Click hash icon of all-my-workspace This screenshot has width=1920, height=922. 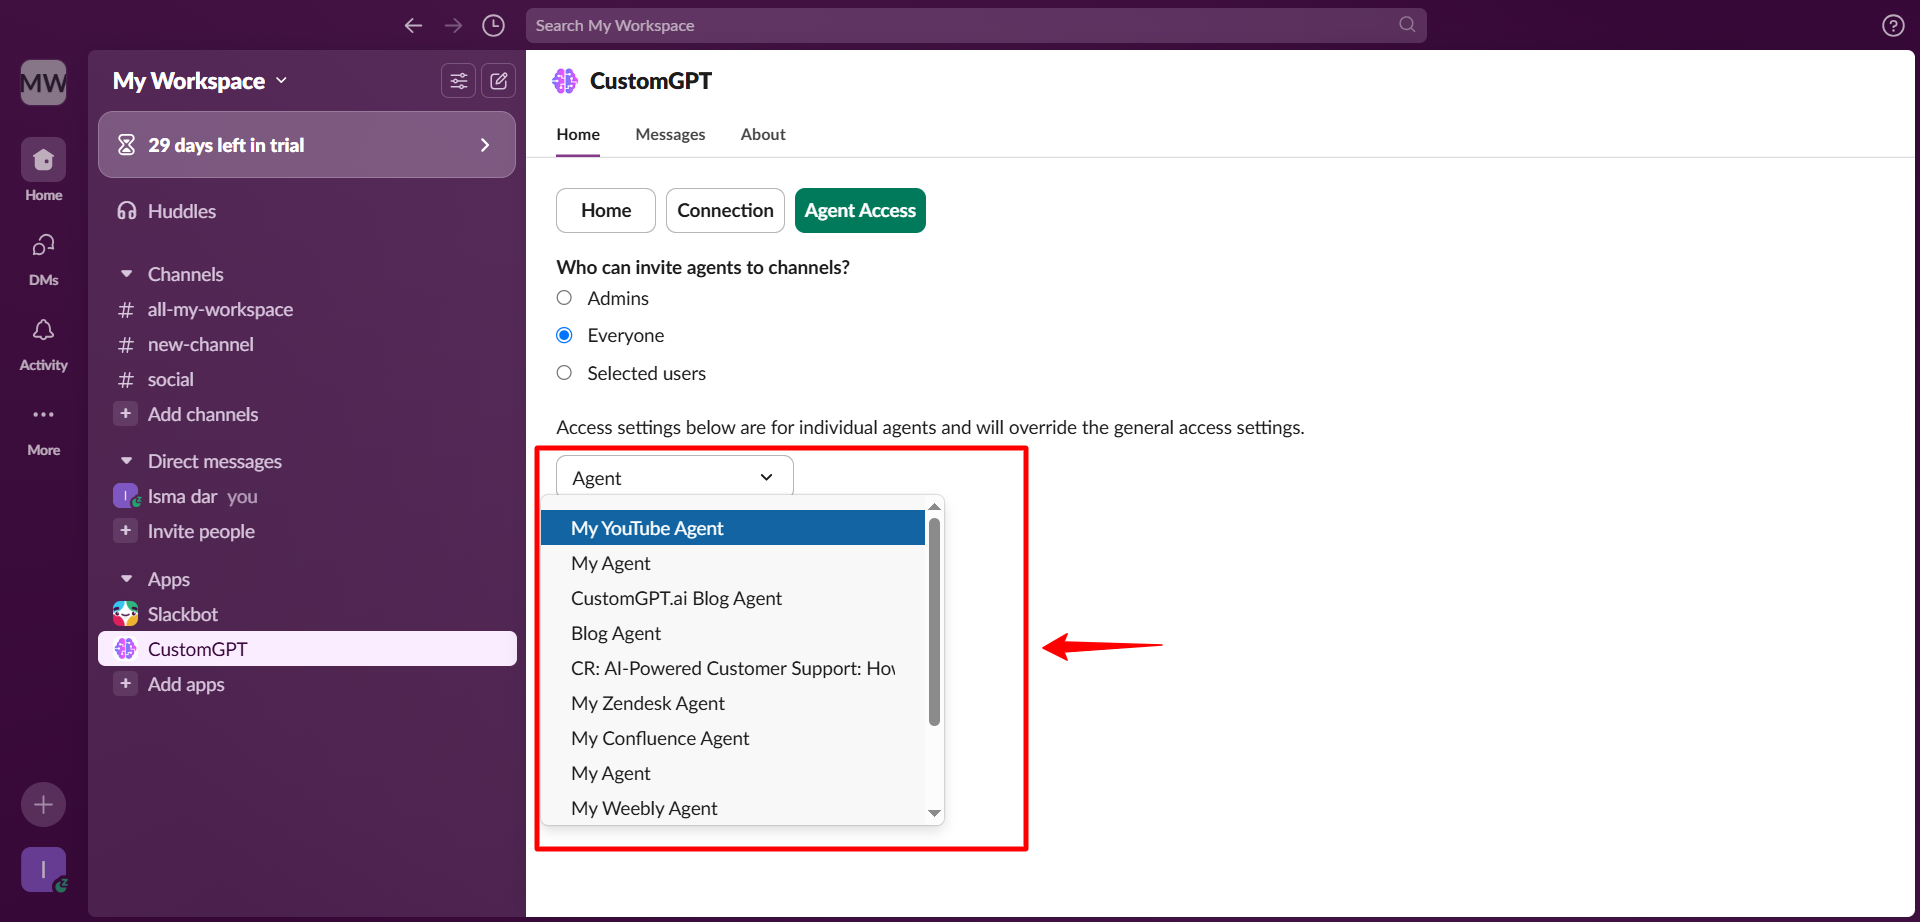coord(126,310)
